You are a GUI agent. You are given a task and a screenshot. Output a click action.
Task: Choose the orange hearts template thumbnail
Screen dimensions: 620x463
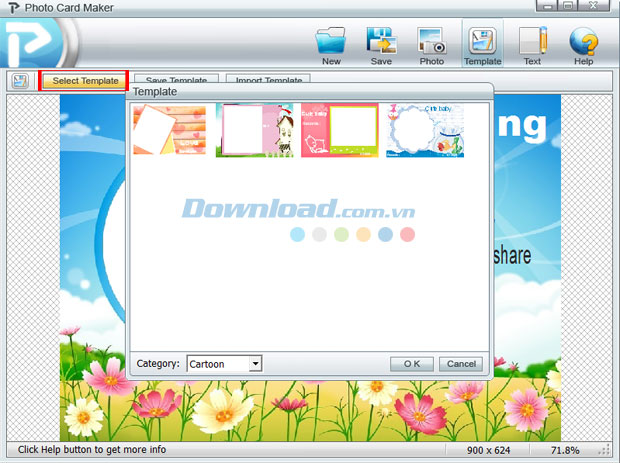[169, 130]
